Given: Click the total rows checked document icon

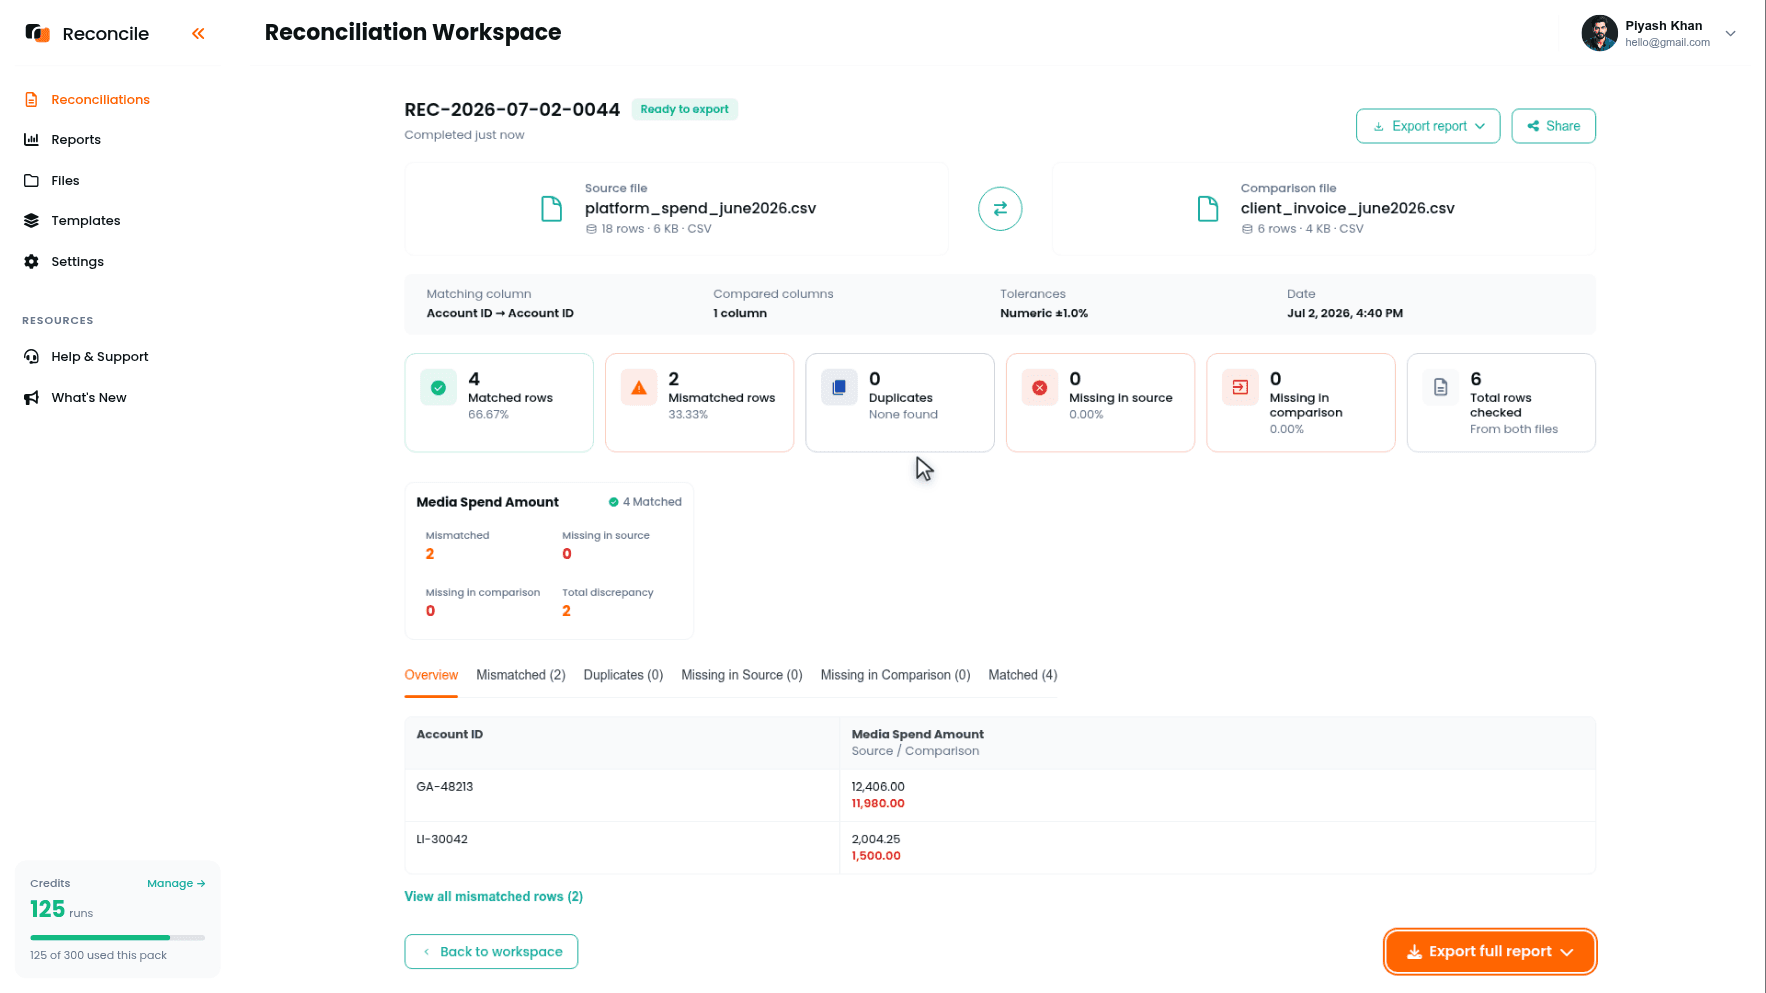Looking at the screenshot, I should tap(1441, 388).
